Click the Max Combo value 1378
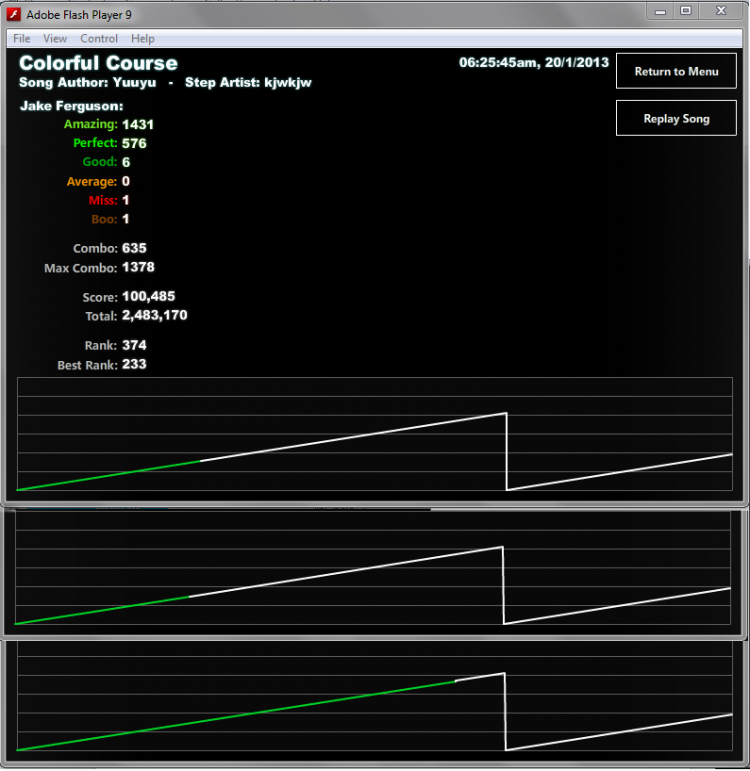The height and width of the screenshot is (771, 750). [138, 267]
